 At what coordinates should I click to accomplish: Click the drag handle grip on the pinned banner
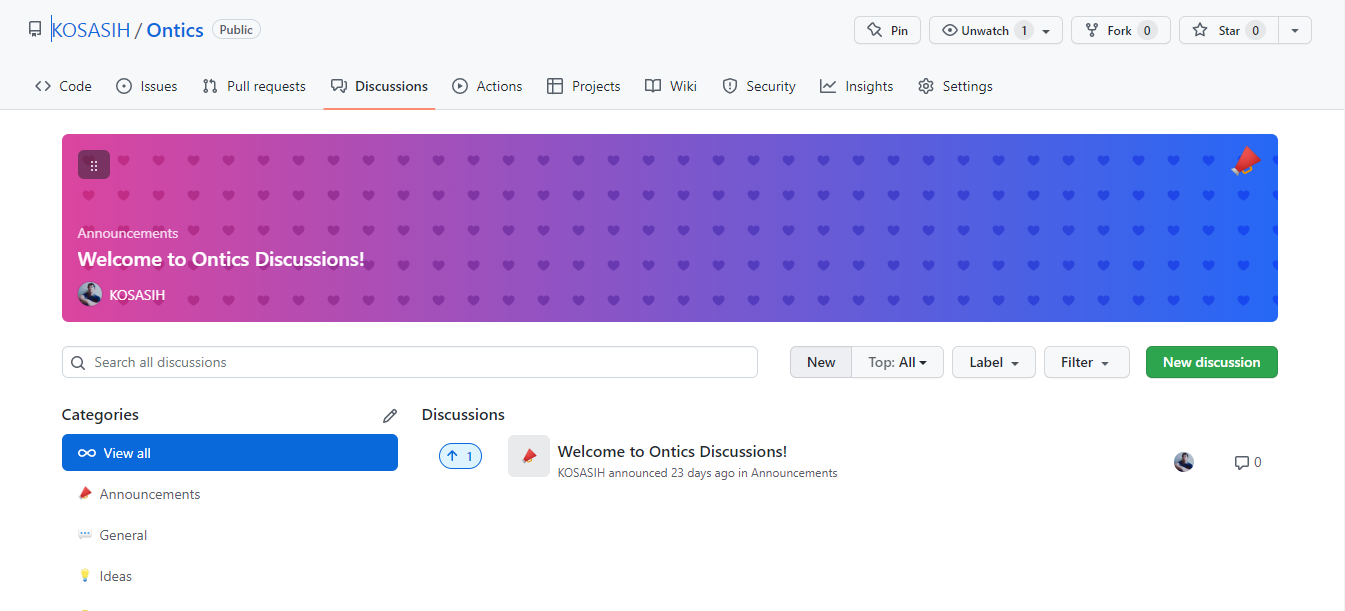pyautogui.click(x=94, y=165)
